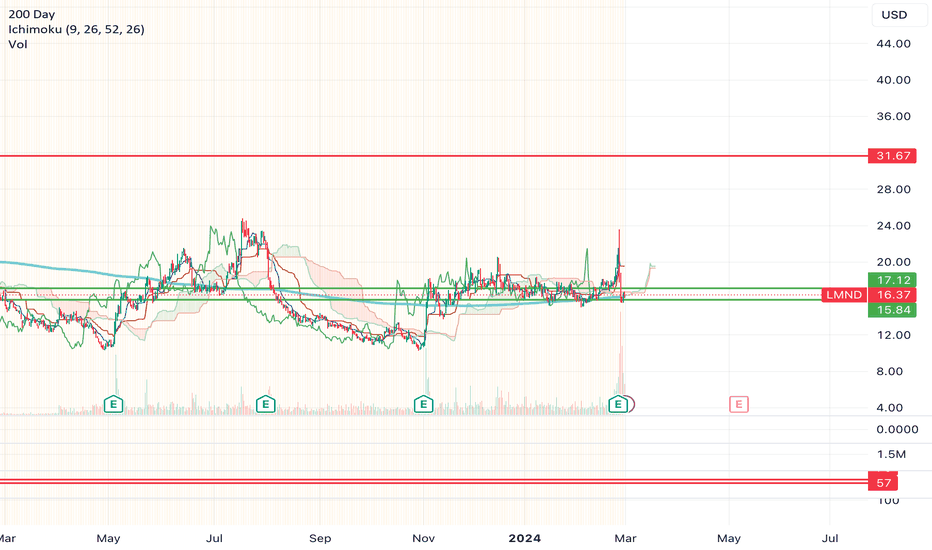Click the Nov label on the time axis
The width and height of the screenshot is (932, 550).
coord(423,538)
